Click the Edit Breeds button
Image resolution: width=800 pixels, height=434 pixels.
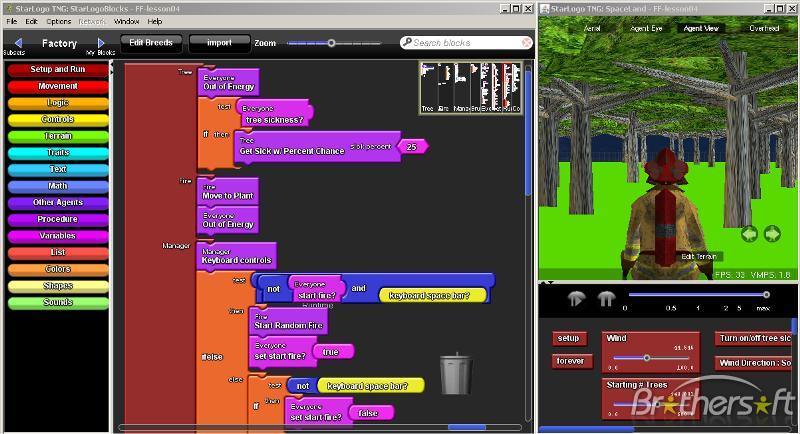pos(151,43)
